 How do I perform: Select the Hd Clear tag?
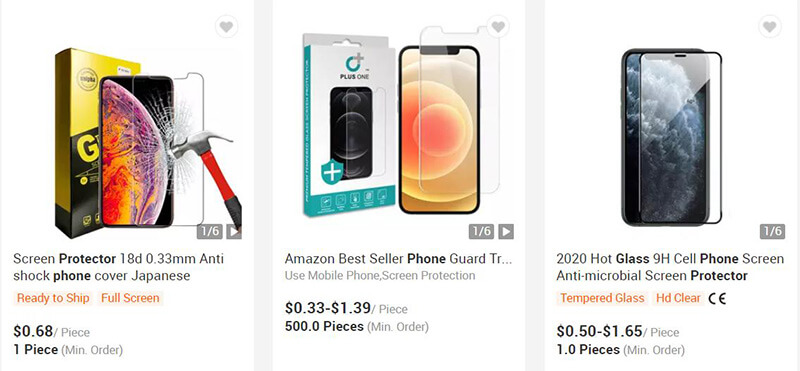click(x=678, y=298)
